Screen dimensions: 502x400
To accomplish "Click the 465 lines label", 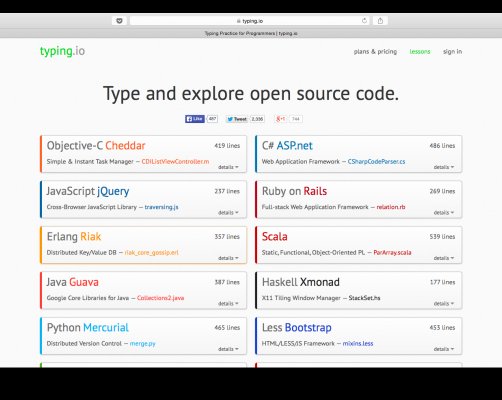I will coord(227,328).
